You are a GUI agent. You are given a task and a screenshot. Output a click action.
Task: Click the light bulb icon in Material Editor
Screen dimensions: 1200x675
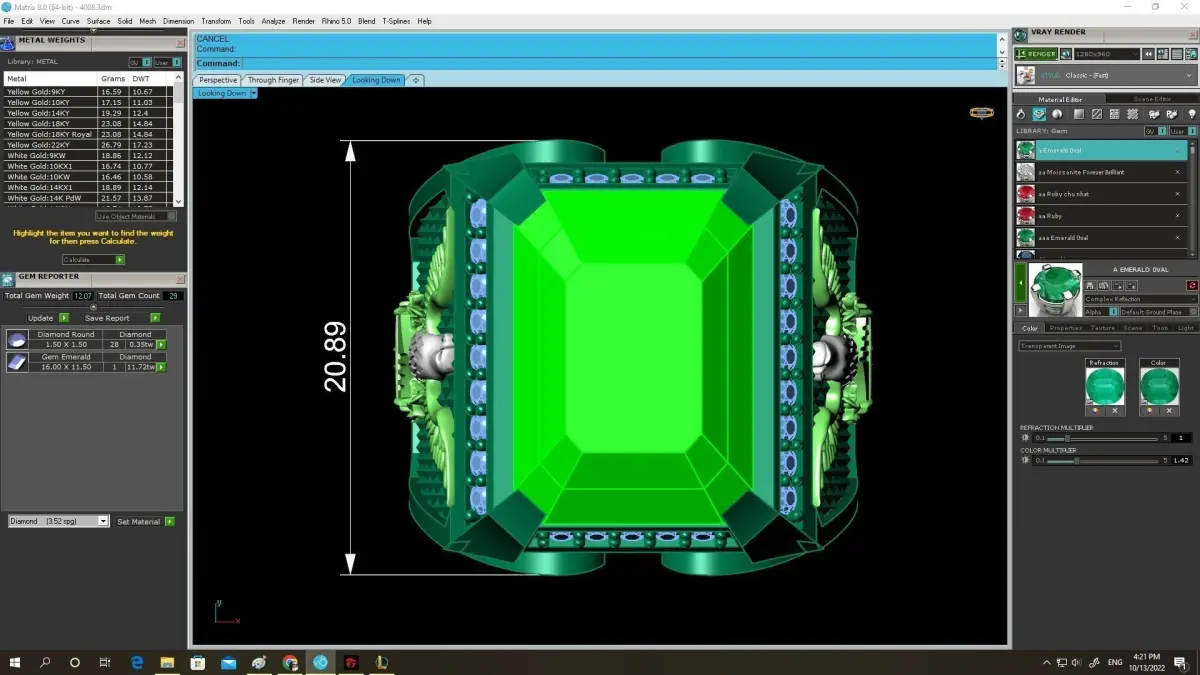pos(1191,115)
